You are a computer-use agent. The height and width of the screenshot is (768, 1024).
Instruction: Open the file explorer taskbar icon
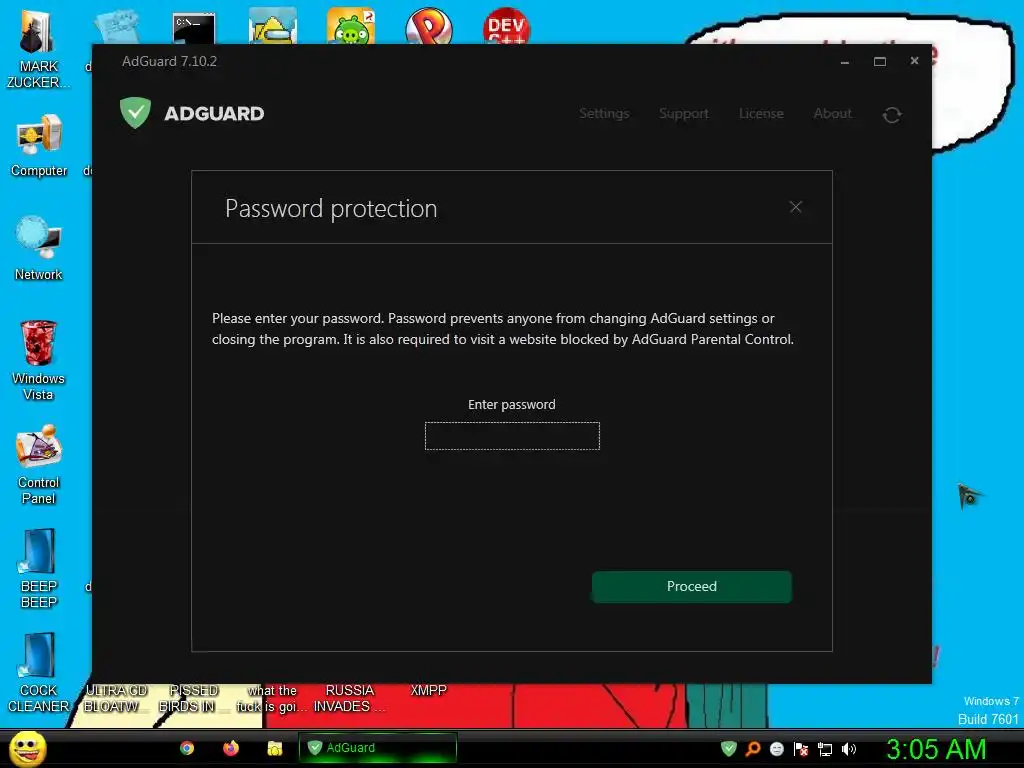275,748
